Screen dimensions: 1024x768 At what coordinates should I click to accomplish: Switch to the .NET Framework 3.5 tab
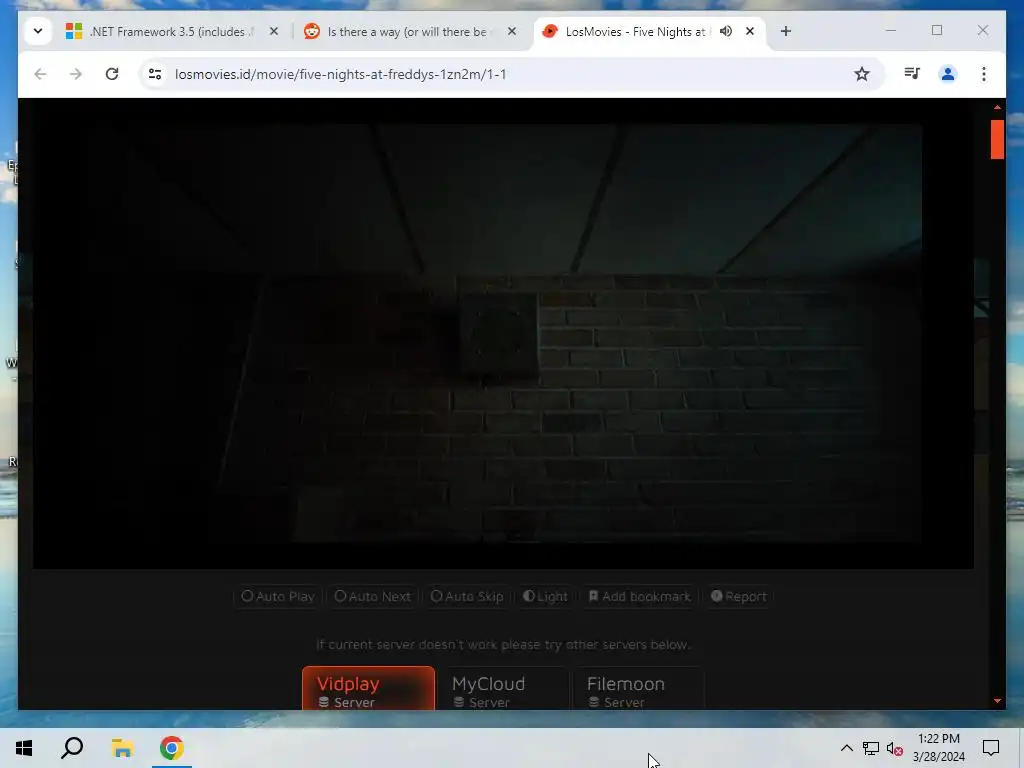(173, 31)
